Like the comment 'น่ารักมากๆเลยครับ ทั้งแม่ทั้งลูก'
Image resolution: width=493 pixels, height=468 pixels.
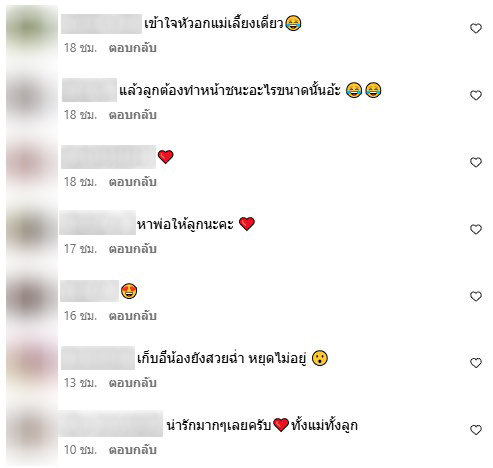click(476, 430)
